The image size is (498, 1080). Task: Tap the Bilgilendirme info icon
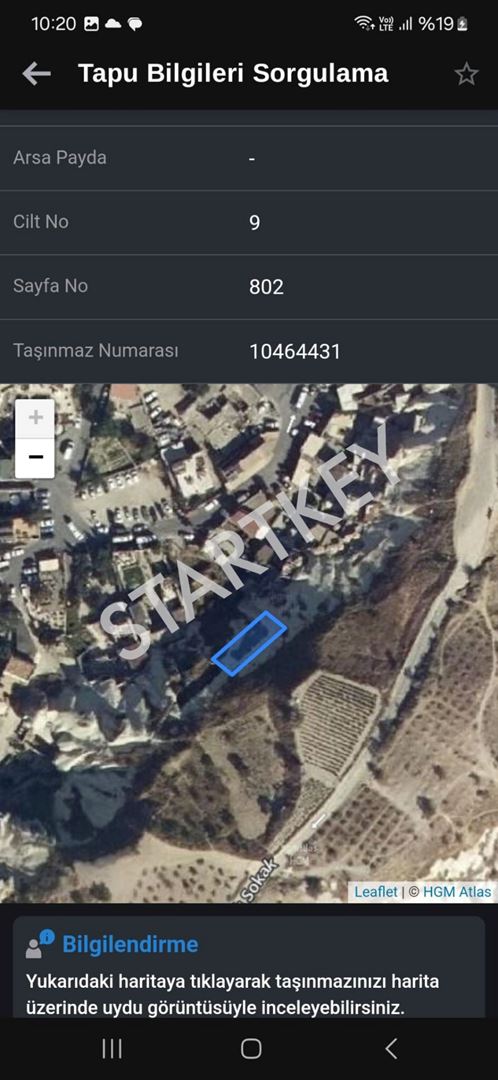click(39, 944)
